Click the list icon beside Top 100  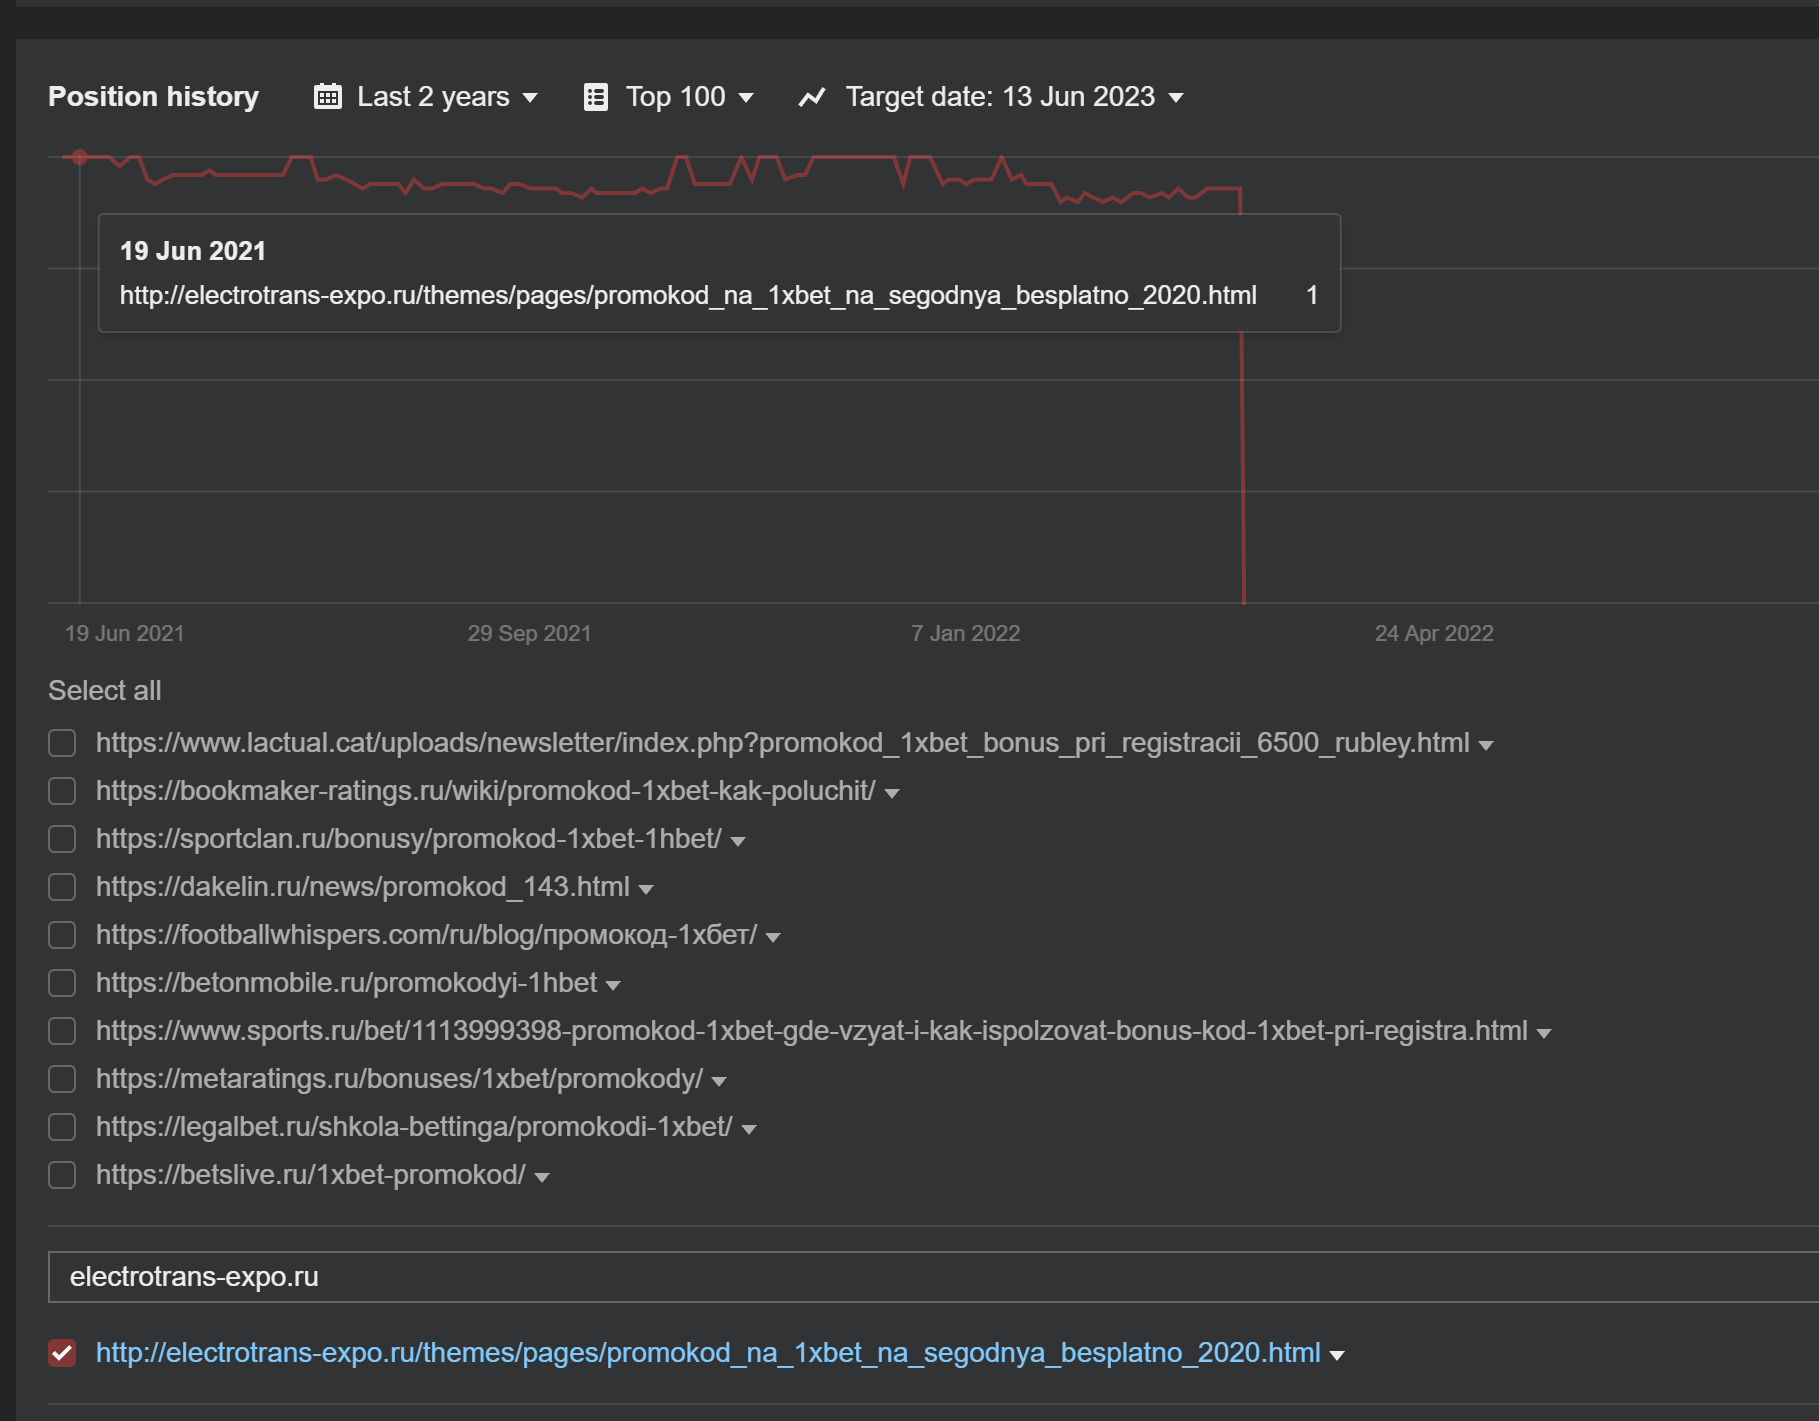[595, 97]
